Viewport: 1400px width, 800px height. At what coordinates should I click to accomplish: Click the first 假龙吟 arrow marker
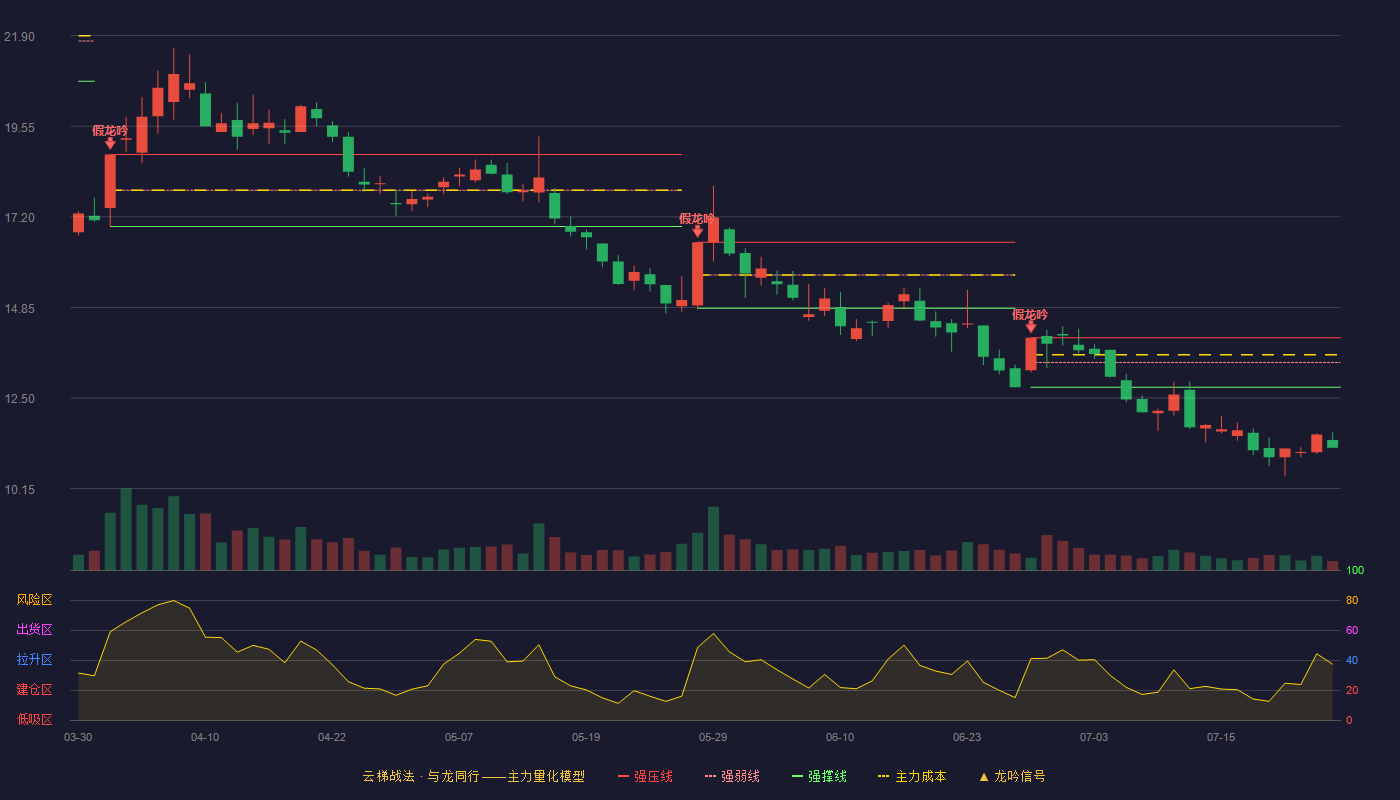click(x=110, y=143)
